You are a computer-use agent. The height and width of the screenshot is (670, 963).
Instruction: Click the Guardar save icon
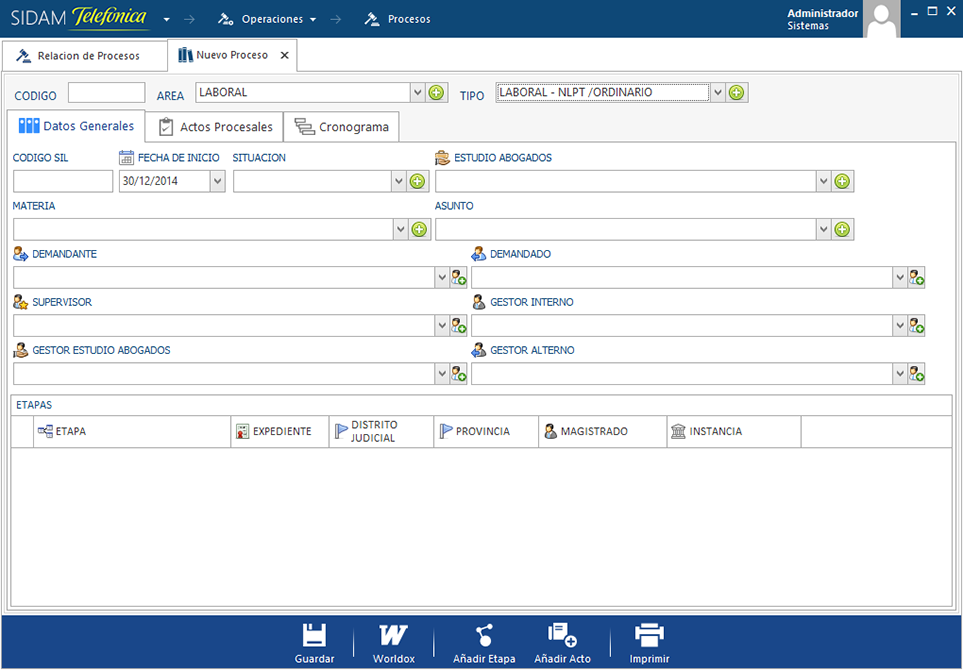314,636
